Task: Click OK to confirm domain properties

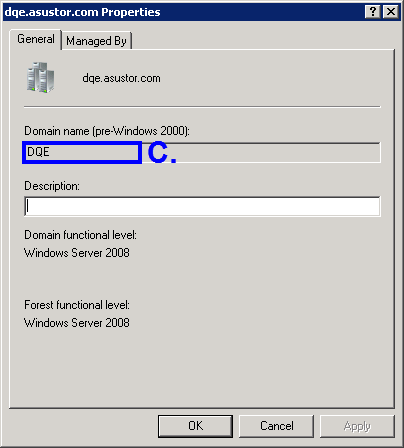Action: click(x=195, y=426)
